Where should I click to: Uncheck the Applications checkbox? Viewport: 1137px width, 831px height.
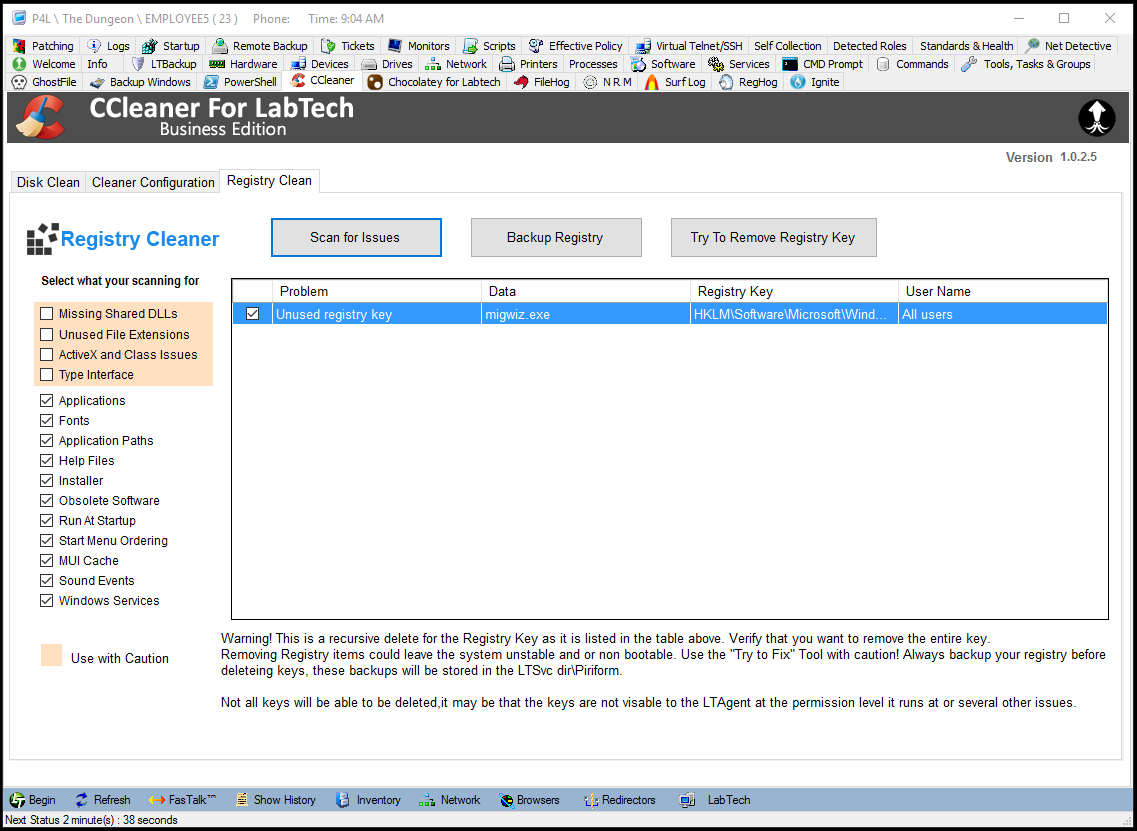click(x=47, y=400)
